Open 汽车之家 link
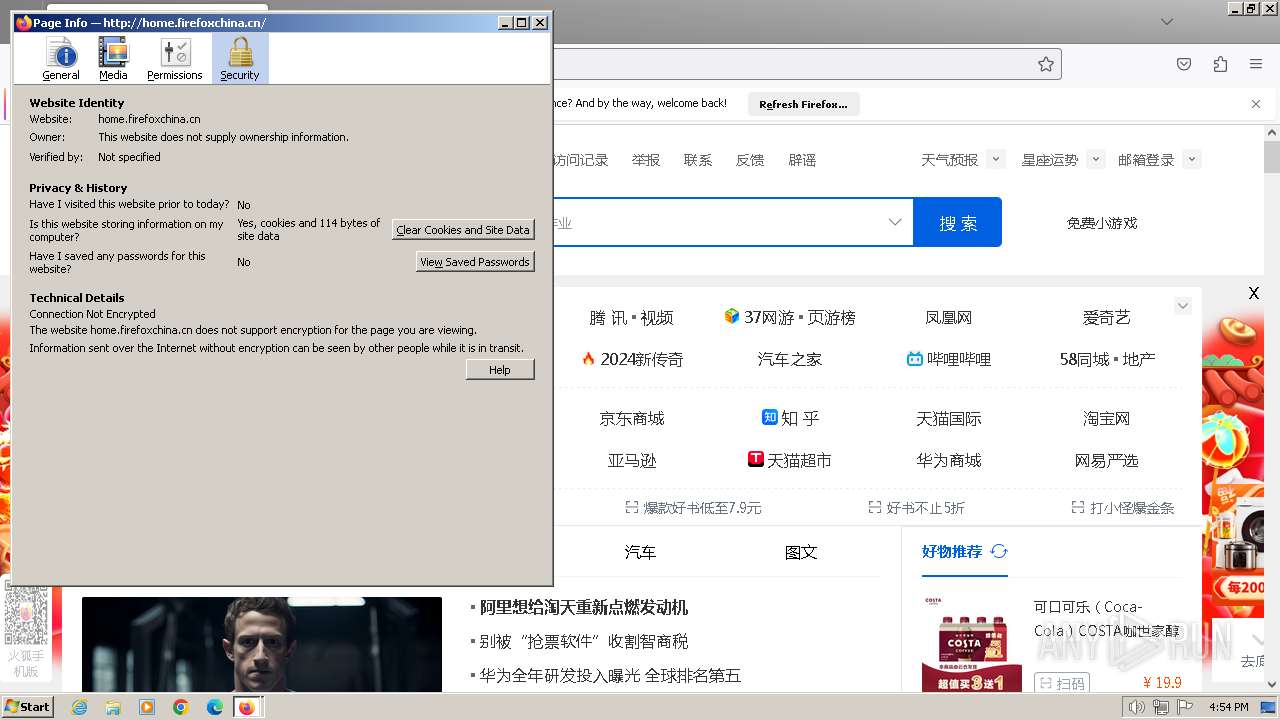This screenshot has width=1280, height=720. (x=790, y=360)
